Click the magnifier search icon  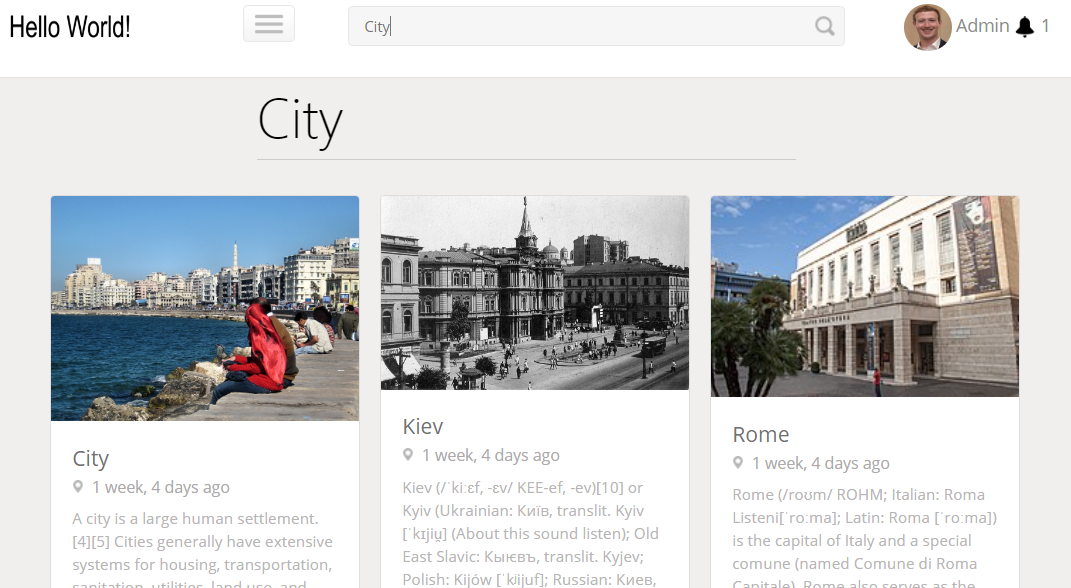coord(824,27)
